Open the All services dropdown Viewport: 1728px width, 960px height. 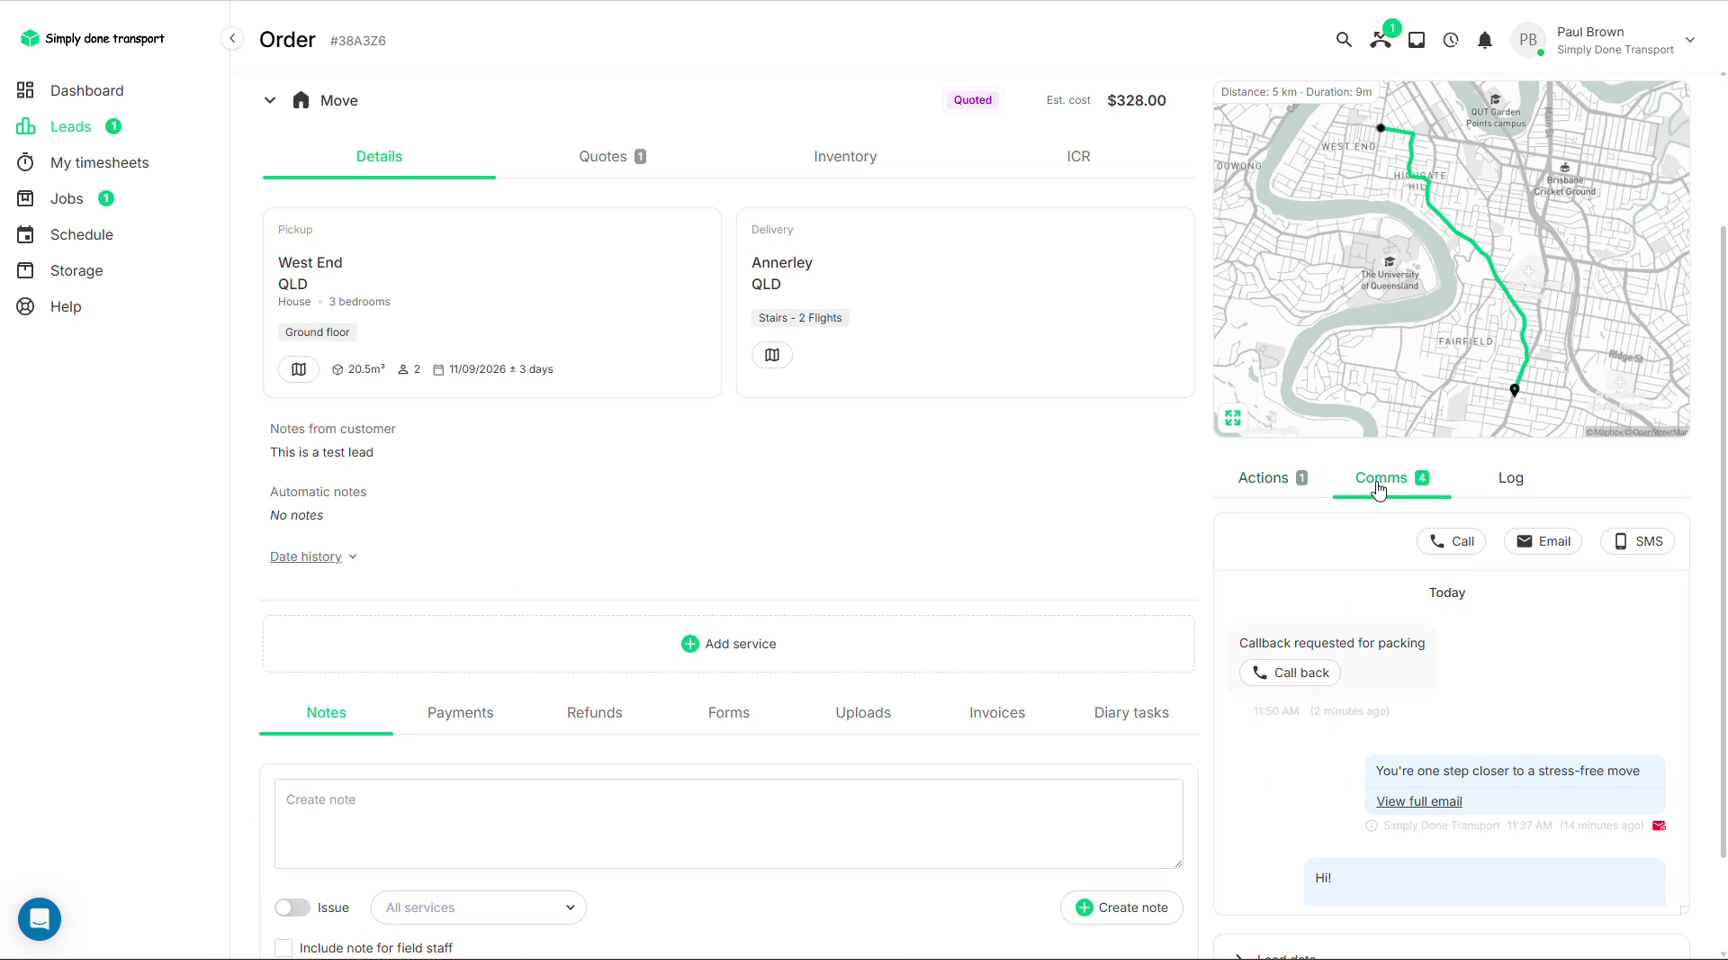[478, 907]
